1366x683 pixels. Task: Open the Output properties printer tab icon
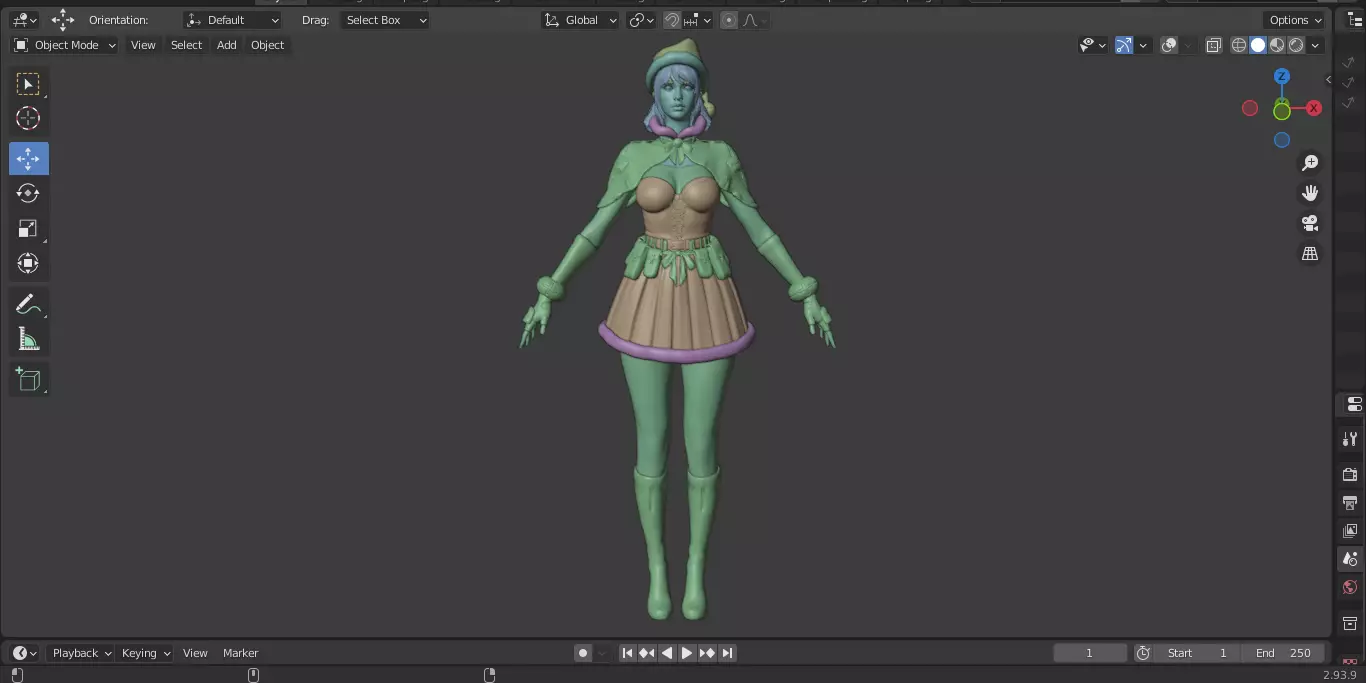point(1350,502)
